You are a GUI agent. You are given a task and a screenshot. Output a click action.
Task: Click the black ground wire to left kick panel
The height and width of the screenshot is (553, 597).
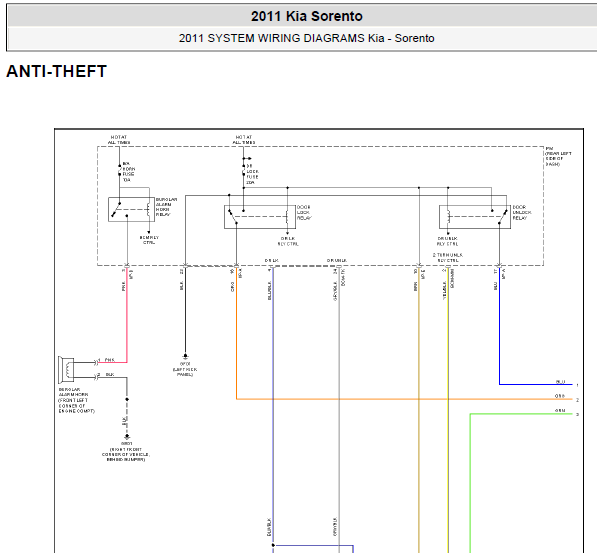185,311
